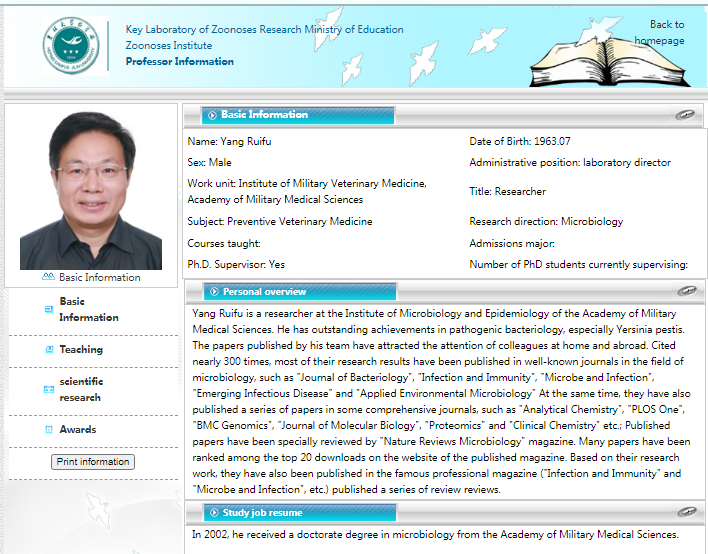Go to scientific research in sidebar

point(81,389)
